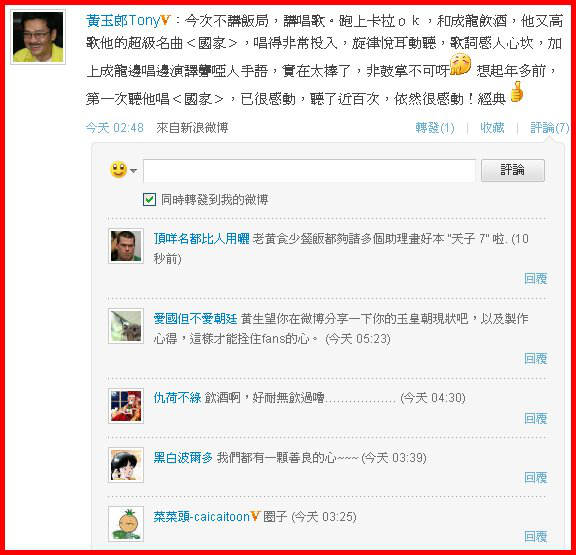Click the orange verified V badge beside 黃玉郎Tony
The width and height of the screenshot is (576, 555).
(166, 20)
